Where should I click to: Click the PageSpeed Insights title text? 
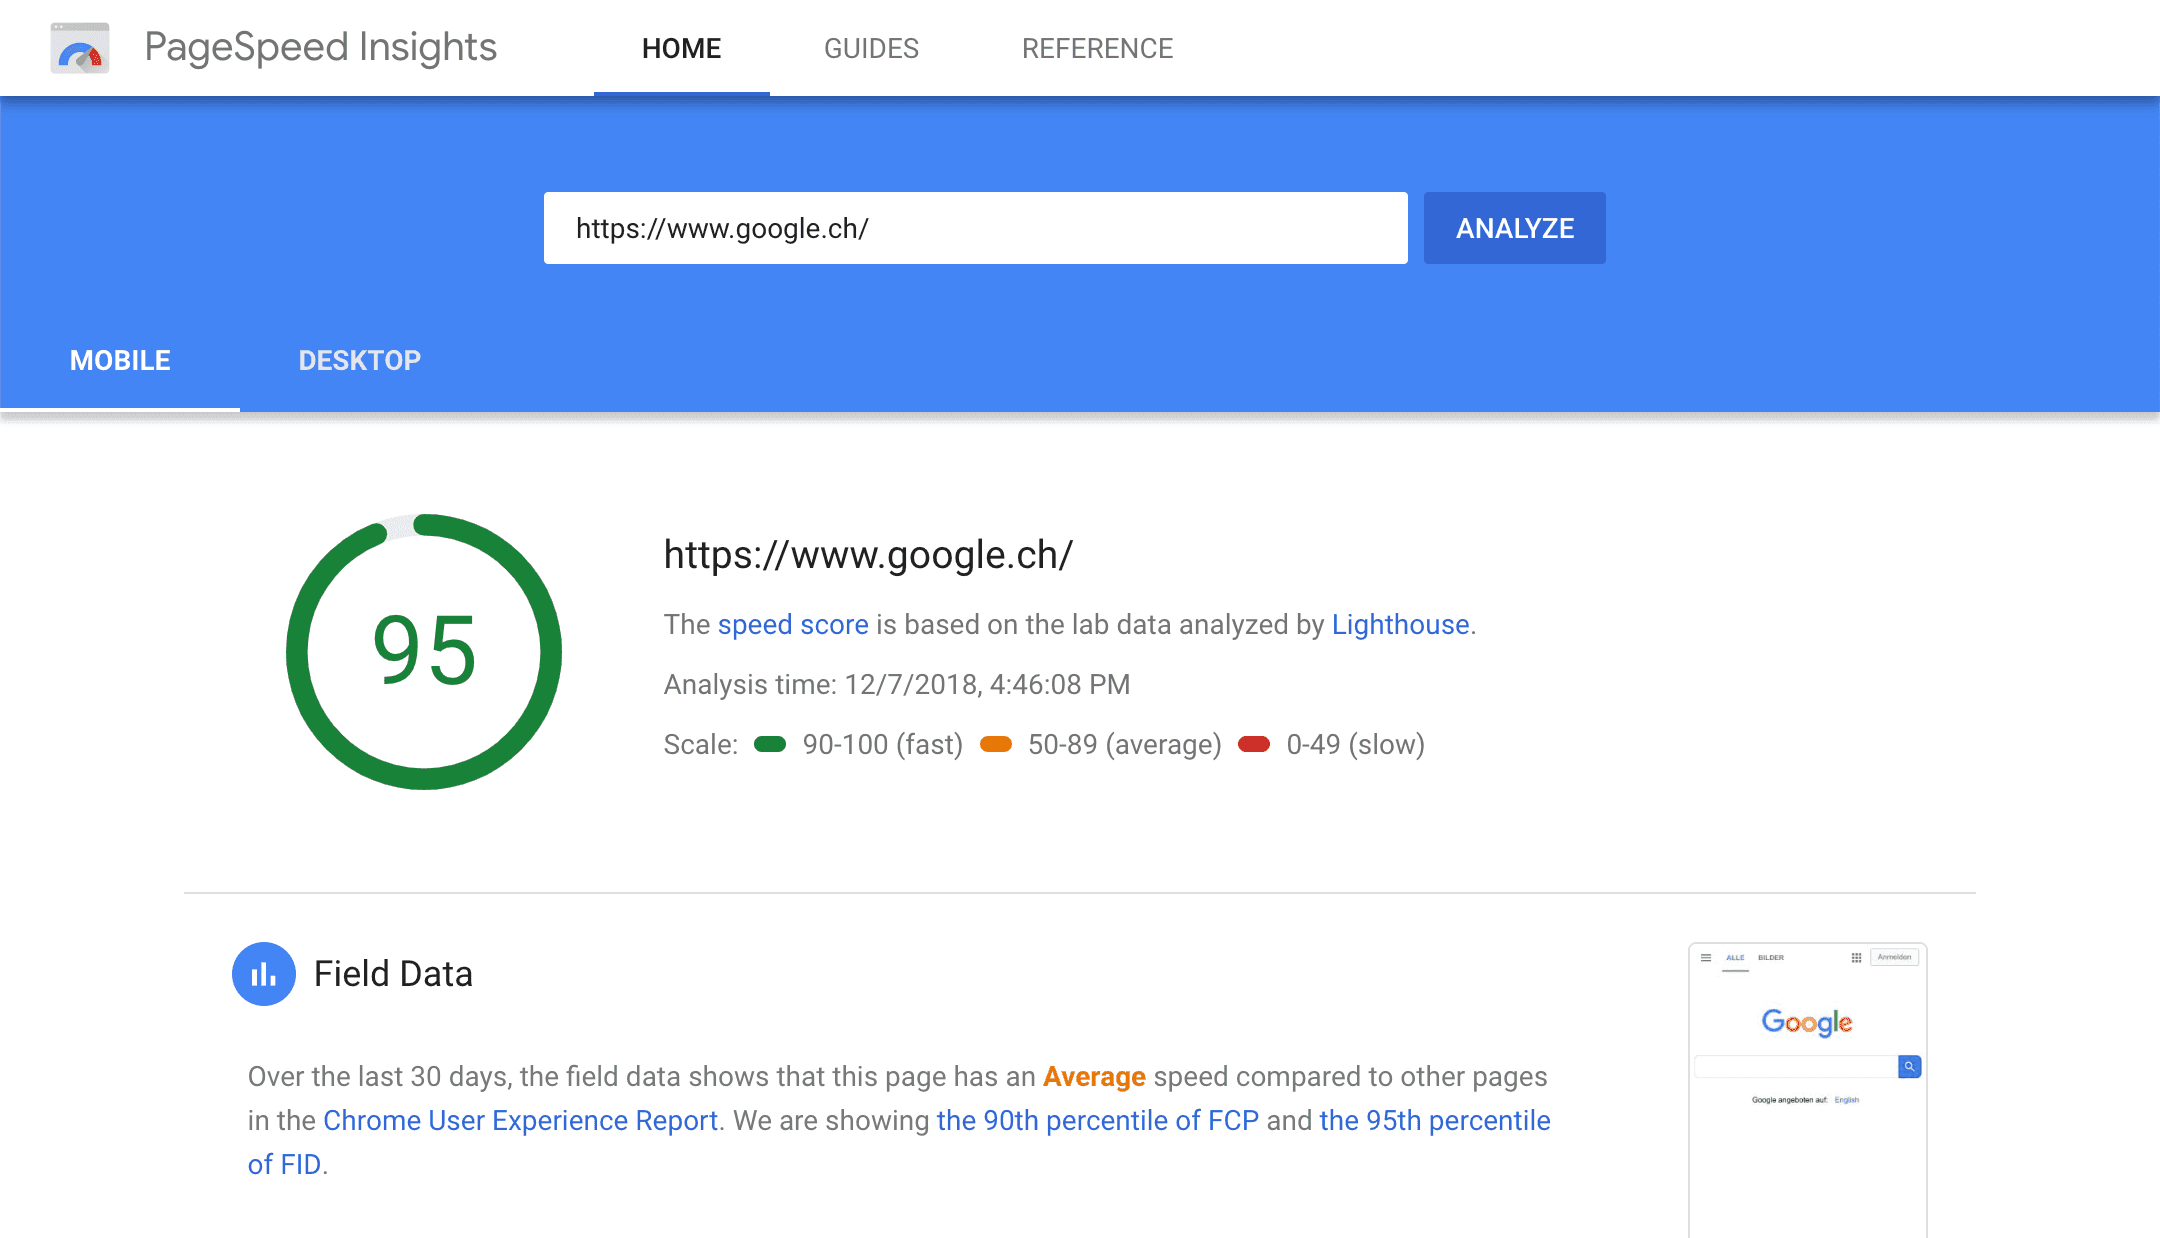coord(320,47)
